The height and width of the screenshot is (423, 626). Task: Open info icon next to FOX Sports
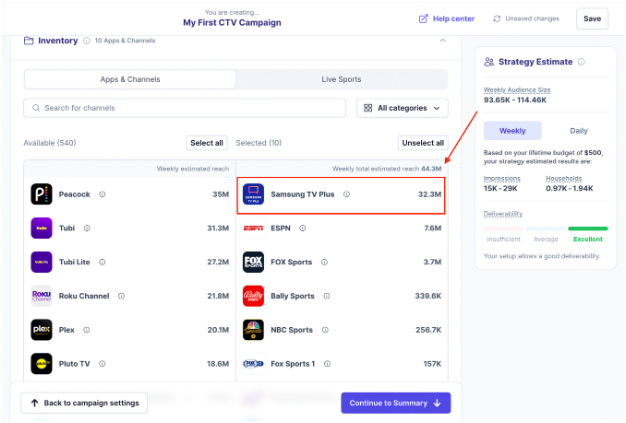click(325, 262)
